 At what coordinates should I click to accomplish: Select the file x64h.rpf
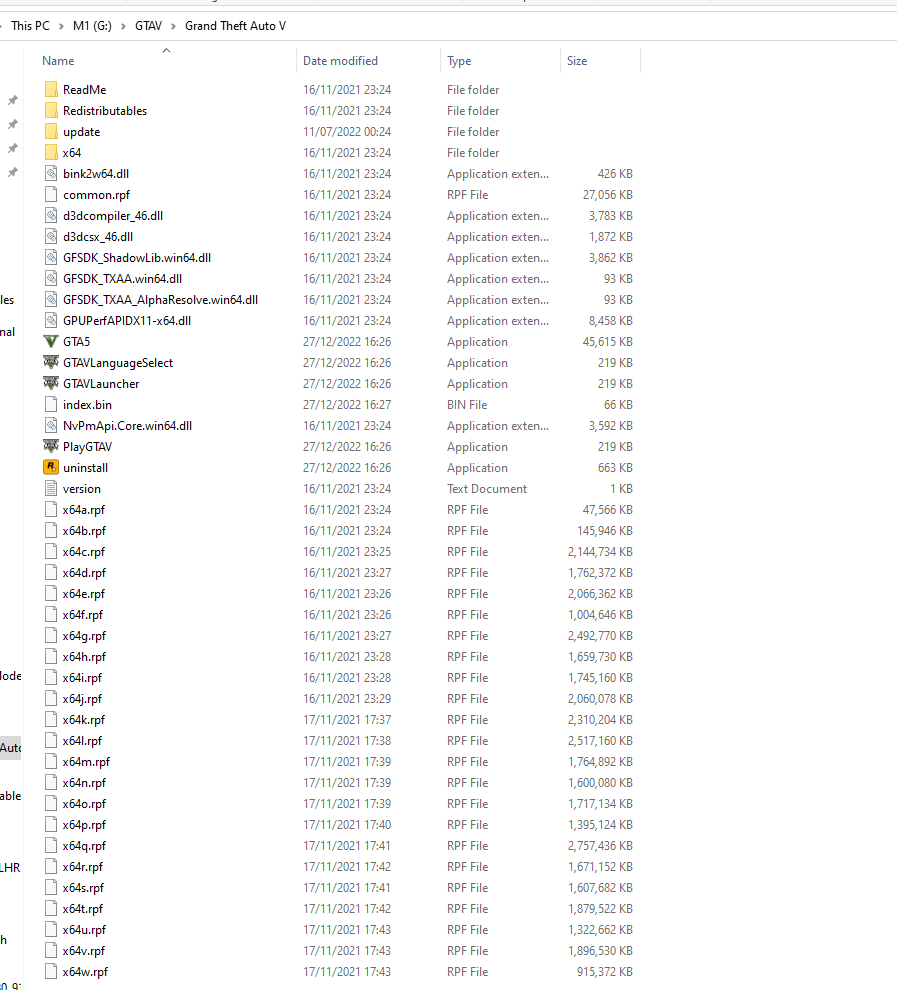(84, 657)
